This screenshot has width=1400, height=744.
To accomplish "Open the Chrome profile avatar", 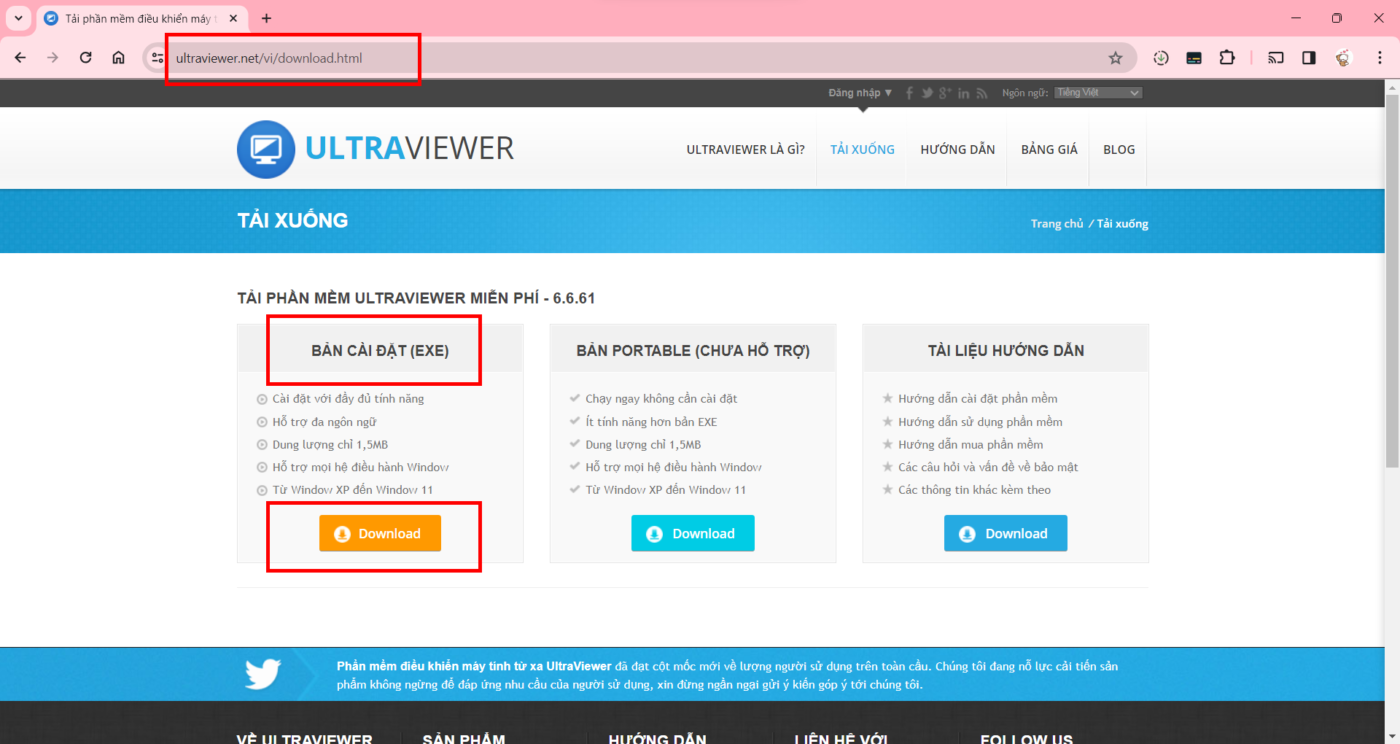I will click(1343, 58).
